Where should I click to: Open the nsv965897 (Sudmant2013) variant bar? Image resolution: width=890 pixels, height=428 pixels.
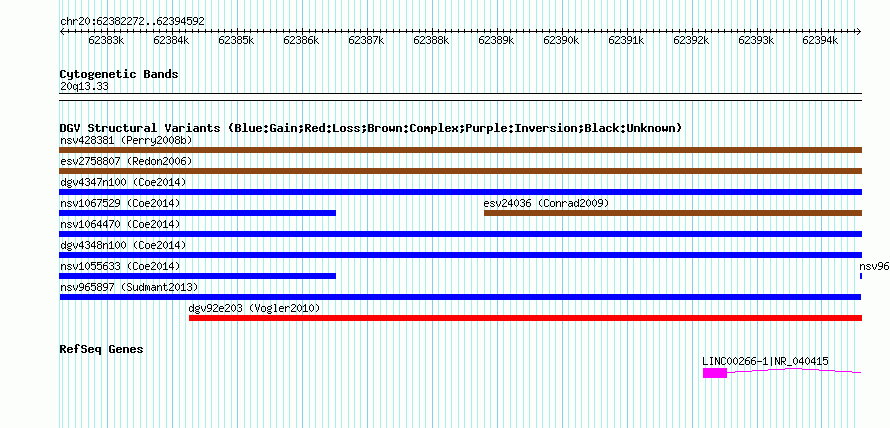click(x=460, y=297)
